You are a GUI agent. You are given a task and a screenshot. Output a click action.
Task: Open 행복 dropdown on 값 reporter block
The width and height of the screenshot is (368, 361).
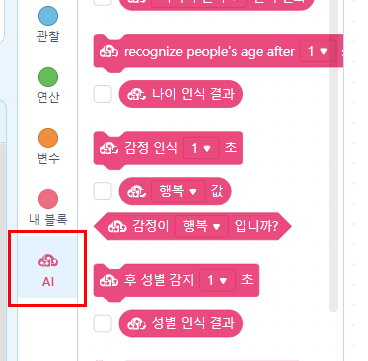click(x=178, y=191)
